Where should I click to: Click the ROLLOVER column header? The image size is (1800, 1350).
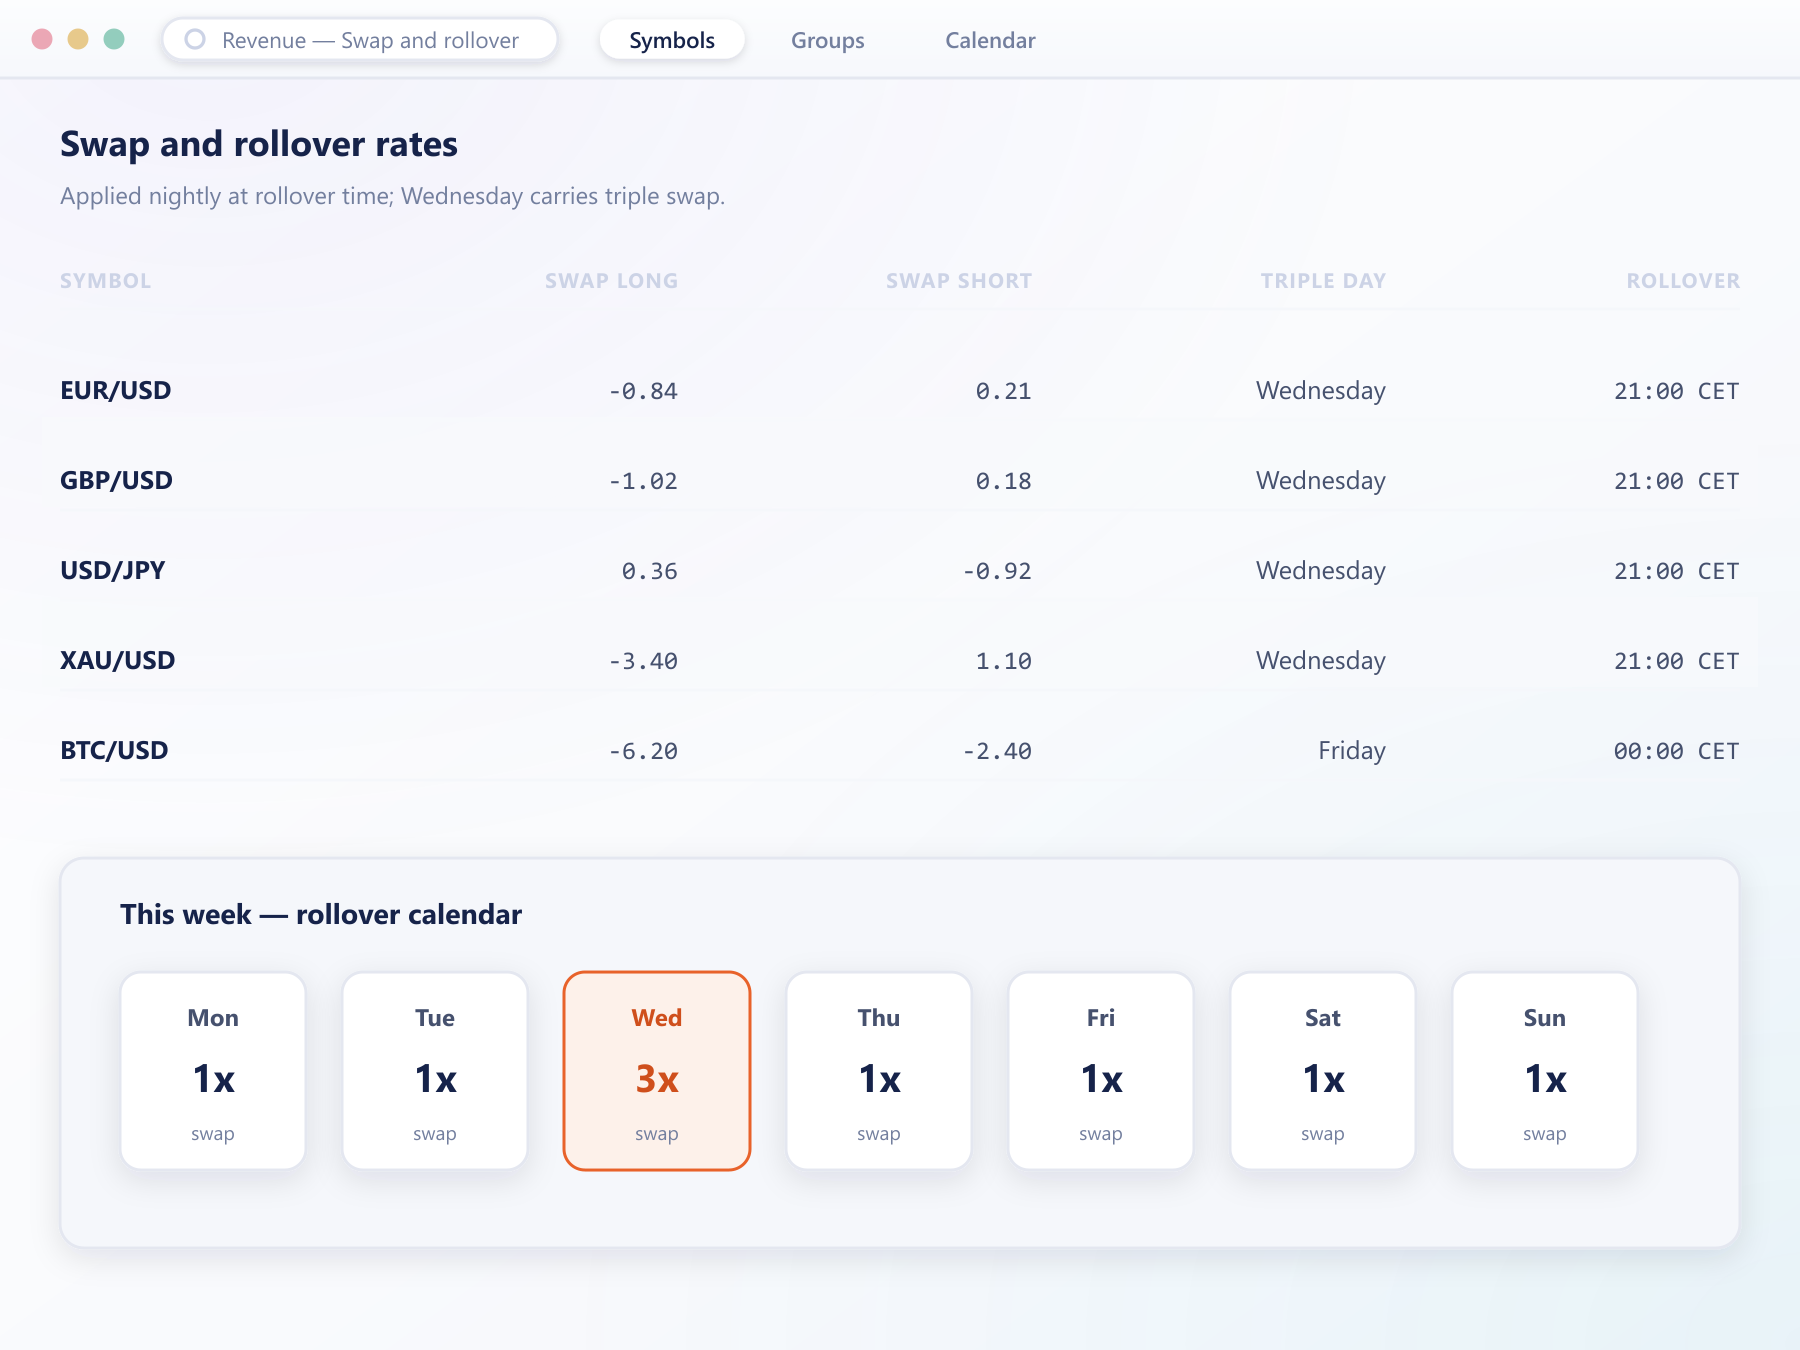[x=1683, y=281]
